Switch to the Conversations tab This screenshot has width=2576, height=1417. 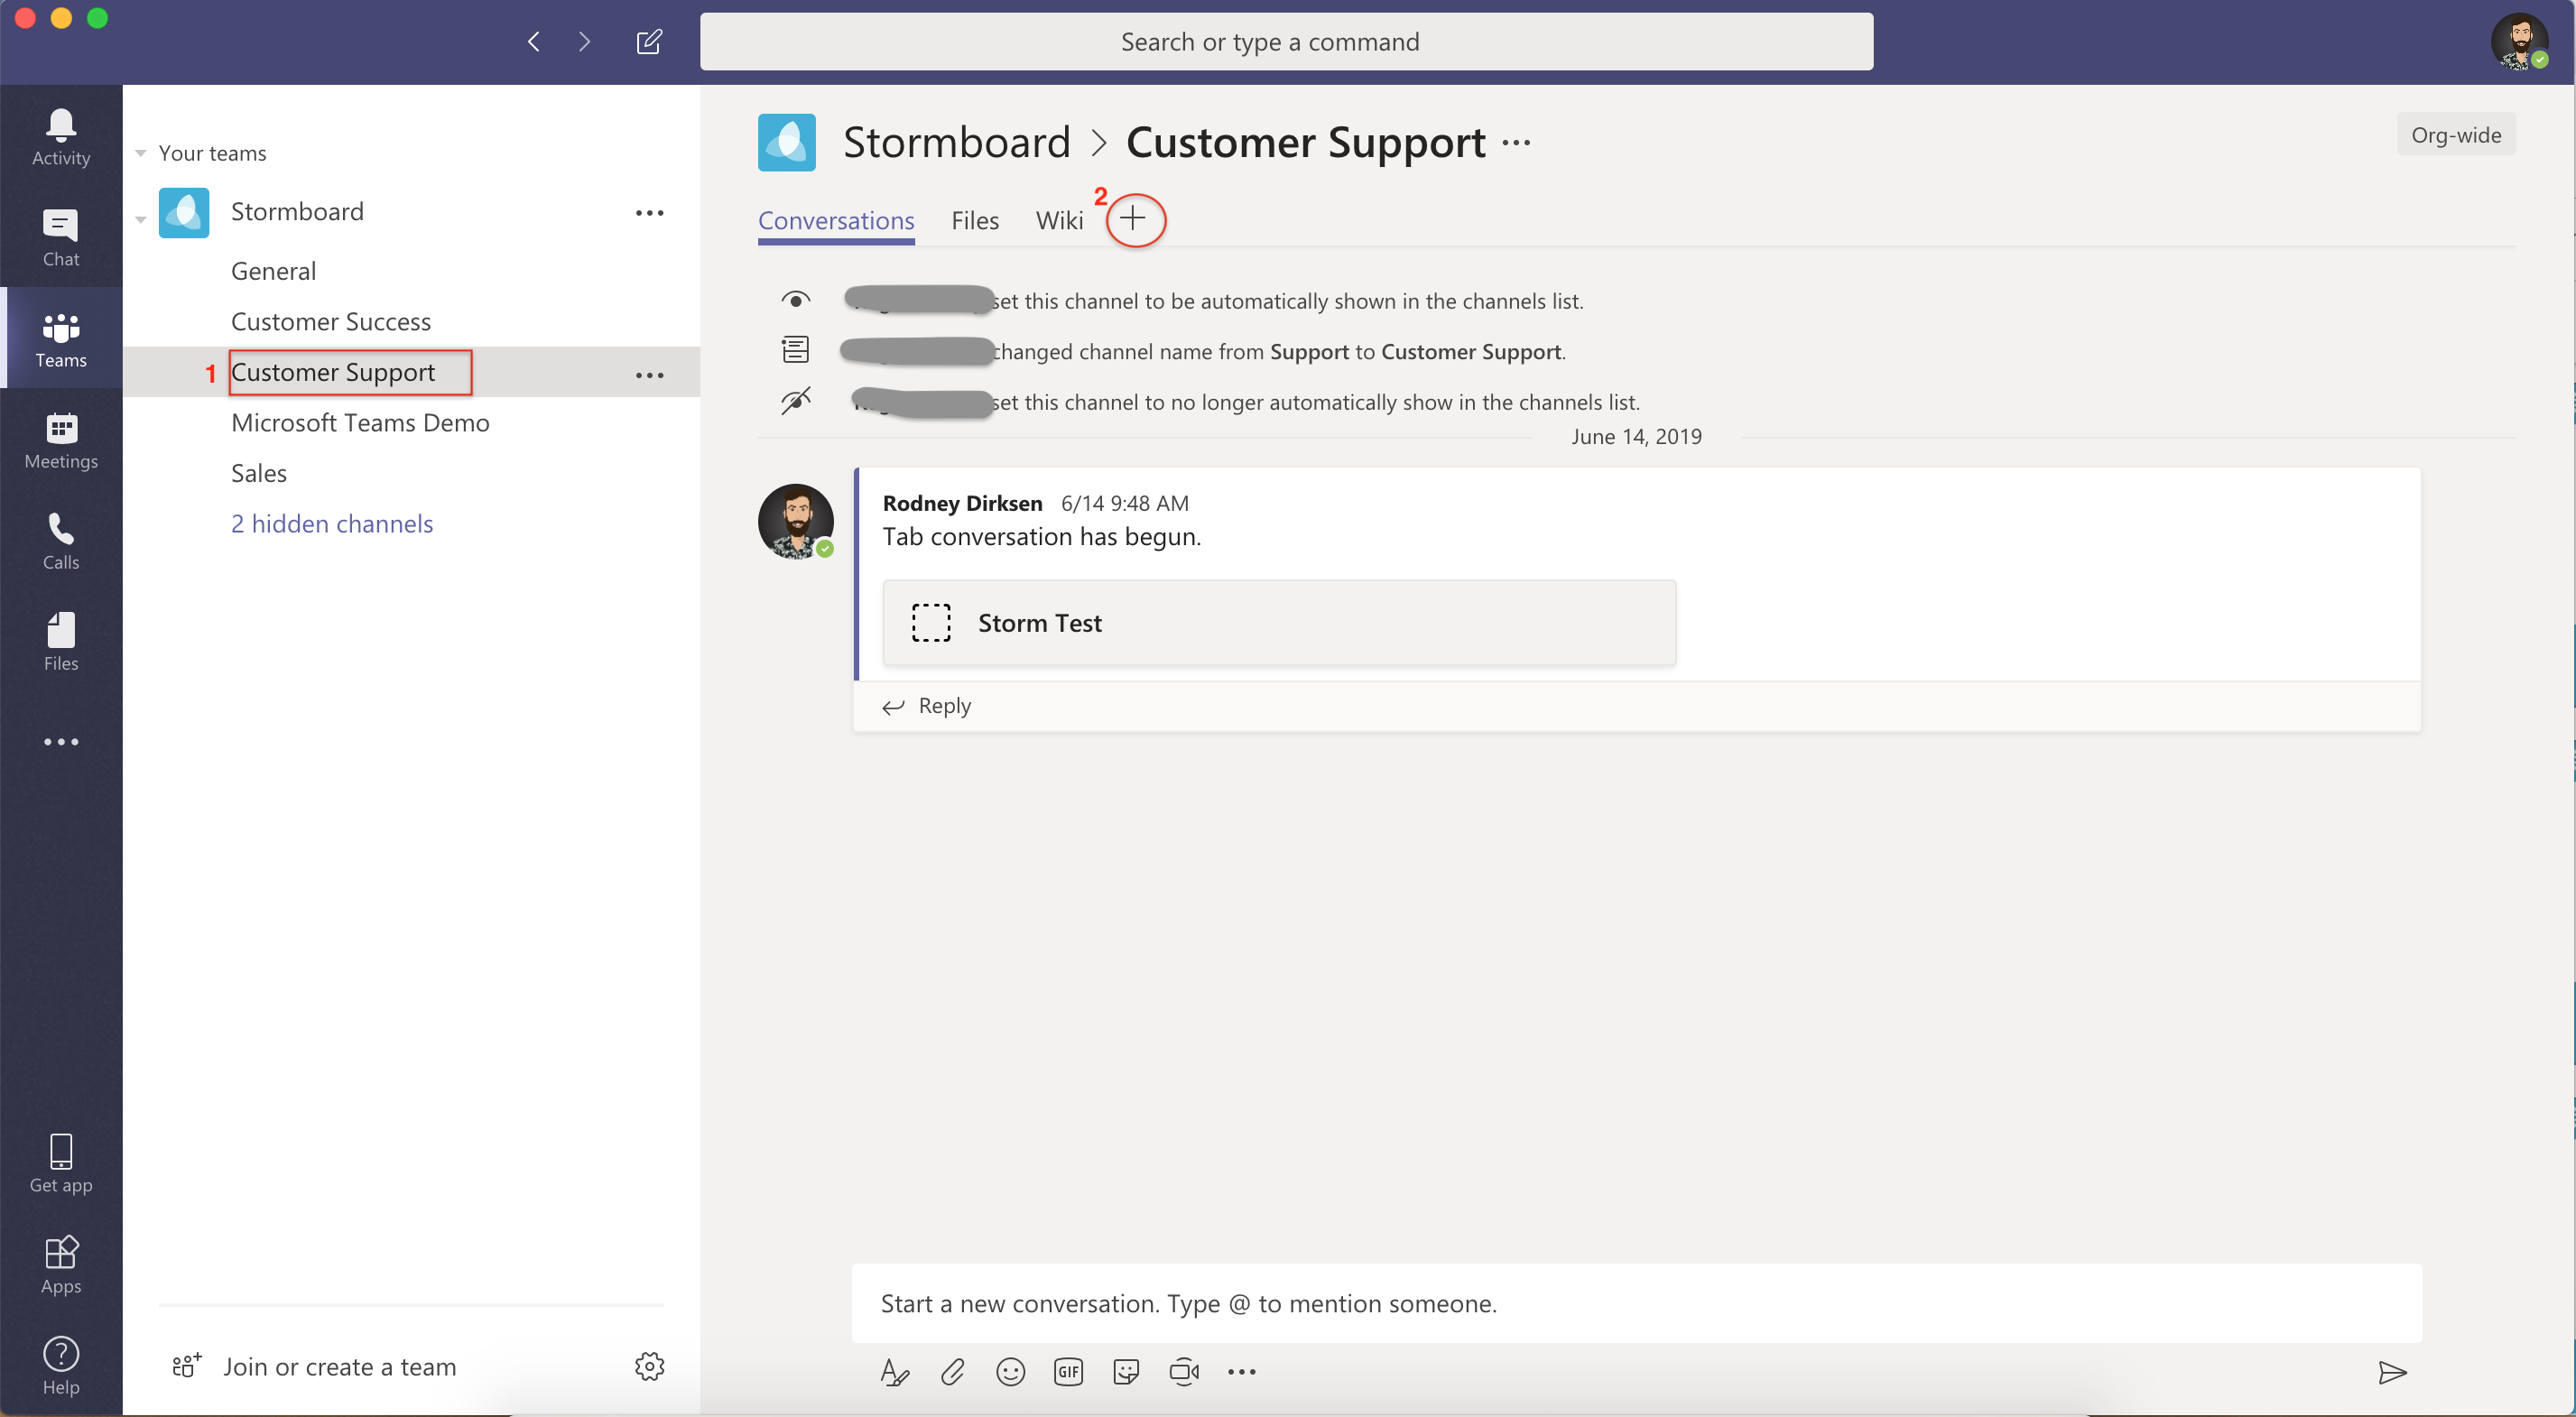(836, 221)
